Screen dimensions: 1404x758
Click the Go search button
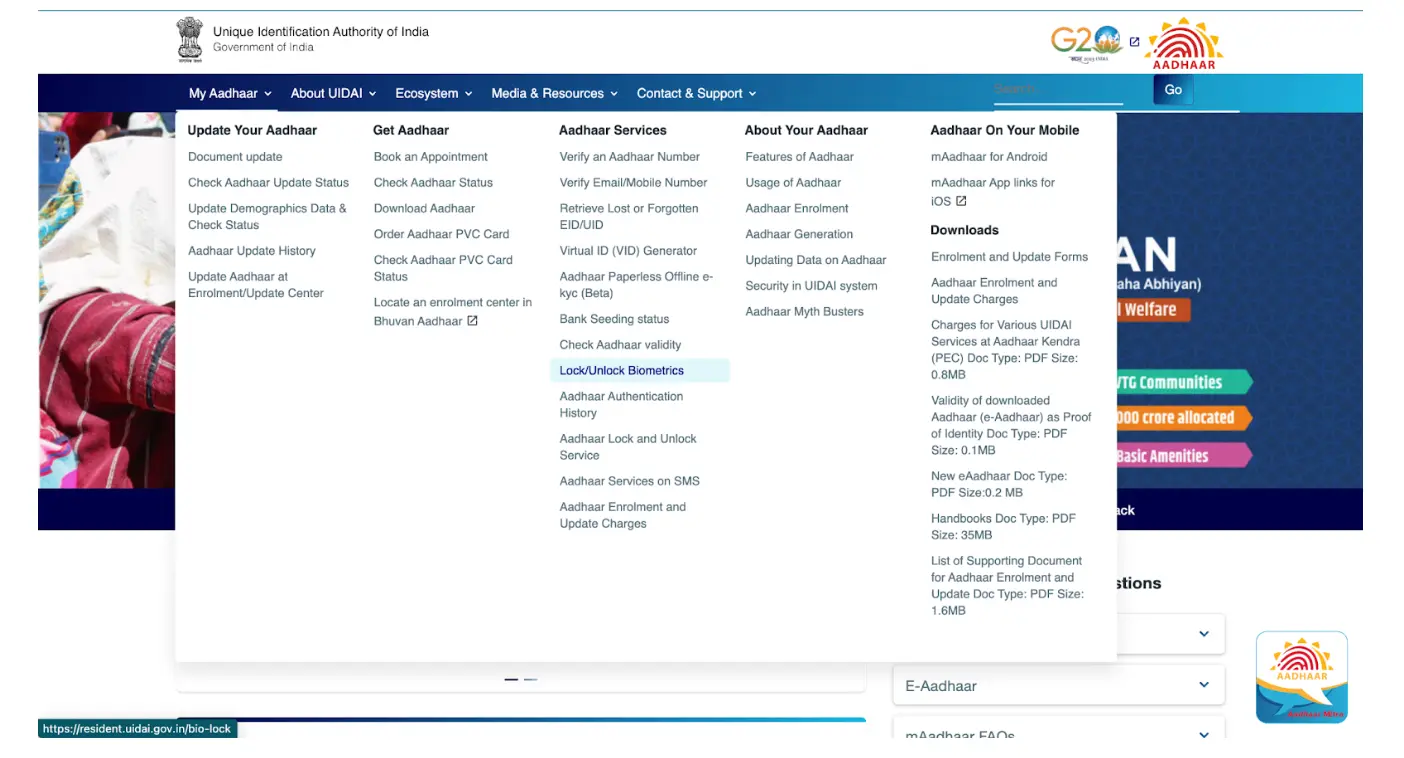pyautogui.click(x=1173, y=90)
